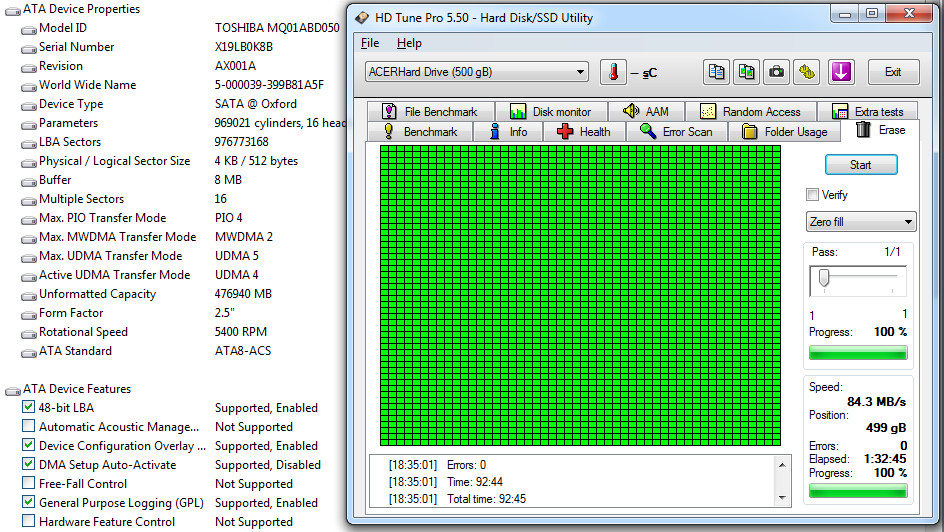Click the 499 gB position value
Image resolution: width=944 pixels, height=532 pixels.
[x=886, y=428]
